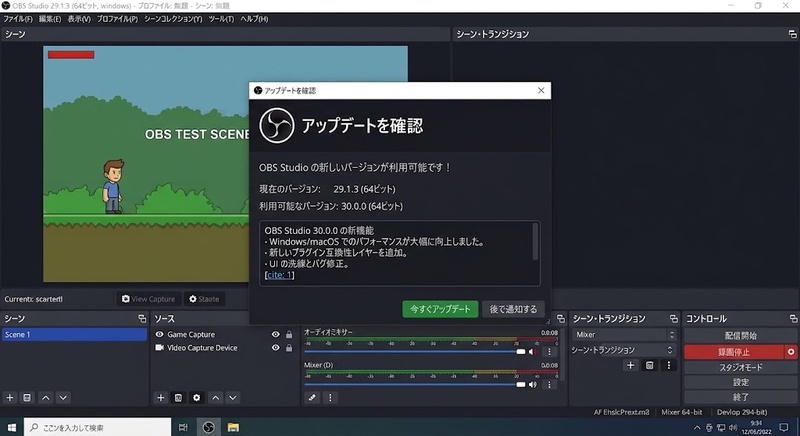
Task: Click the volume slider of the オーディオミキサー channel
Action: (x=415, y=352)
